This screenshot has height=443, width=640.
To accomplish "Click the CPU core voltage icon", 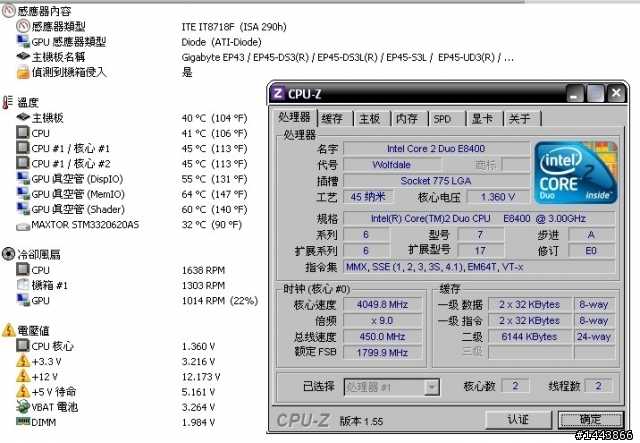I will coord(23,345).
